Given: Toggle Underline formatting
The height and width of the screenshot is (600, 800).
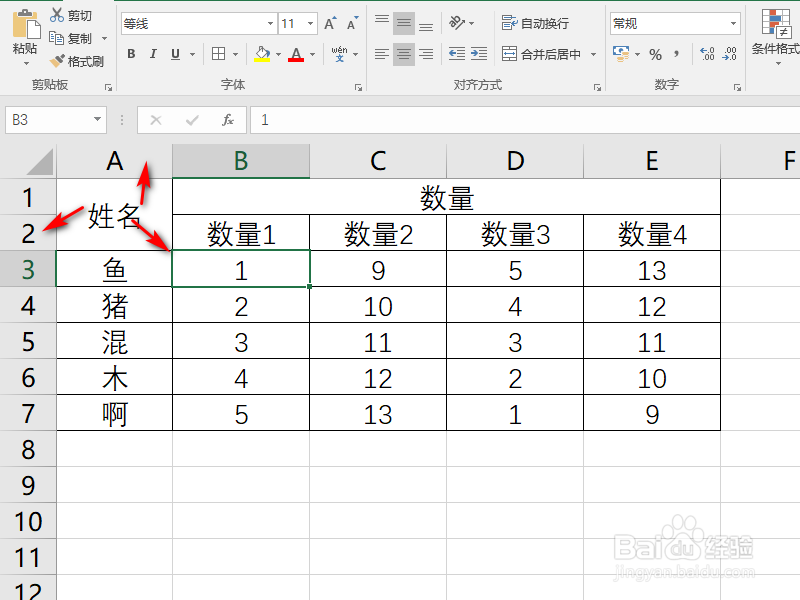Looking at the screenshot, I should tap(176, 54).
